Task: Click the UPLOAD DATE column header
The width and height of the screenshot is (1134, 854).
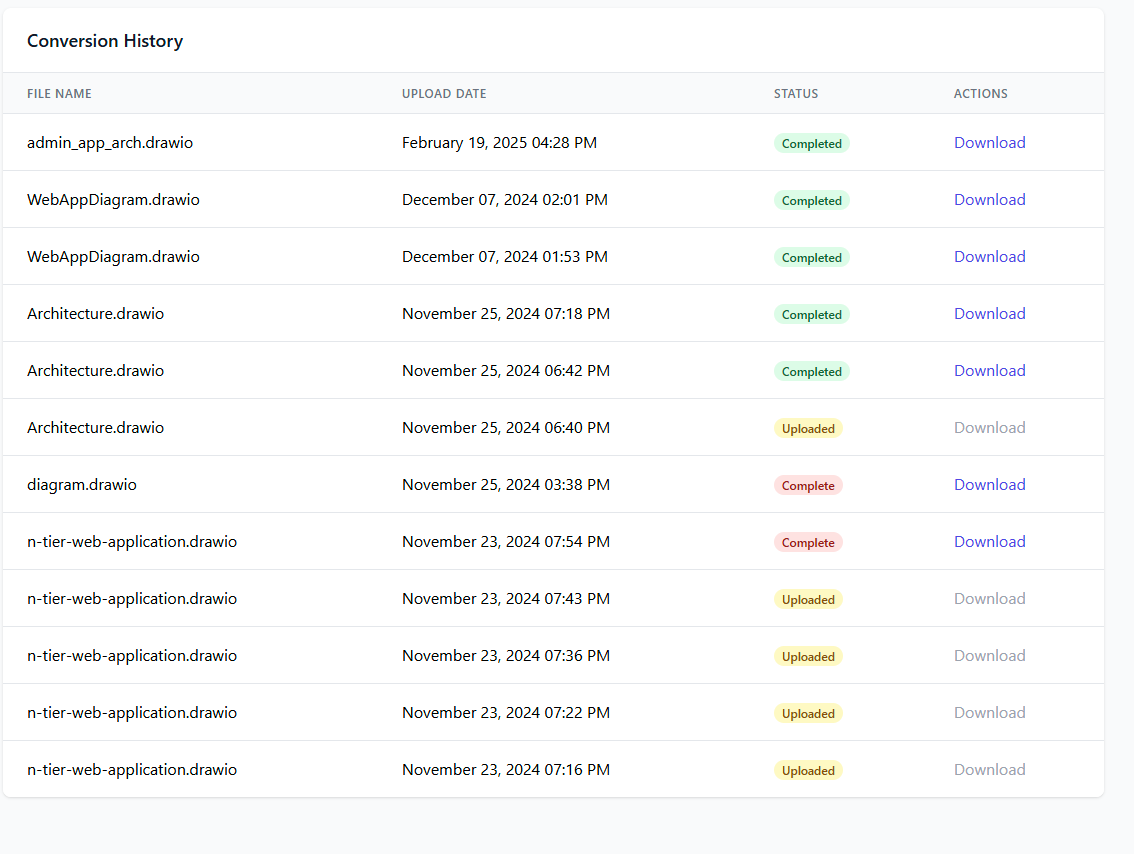Action: pyautogui.click(x=444, y=94)
